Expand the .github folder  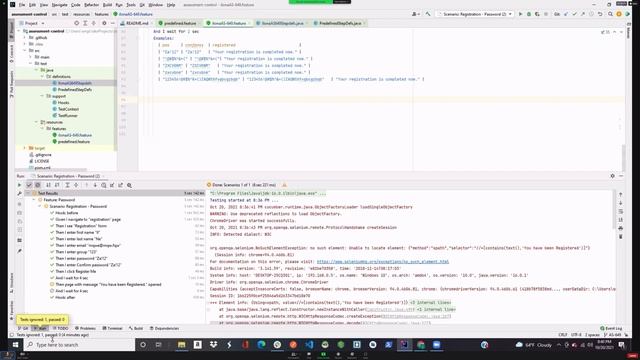point(25,38)
